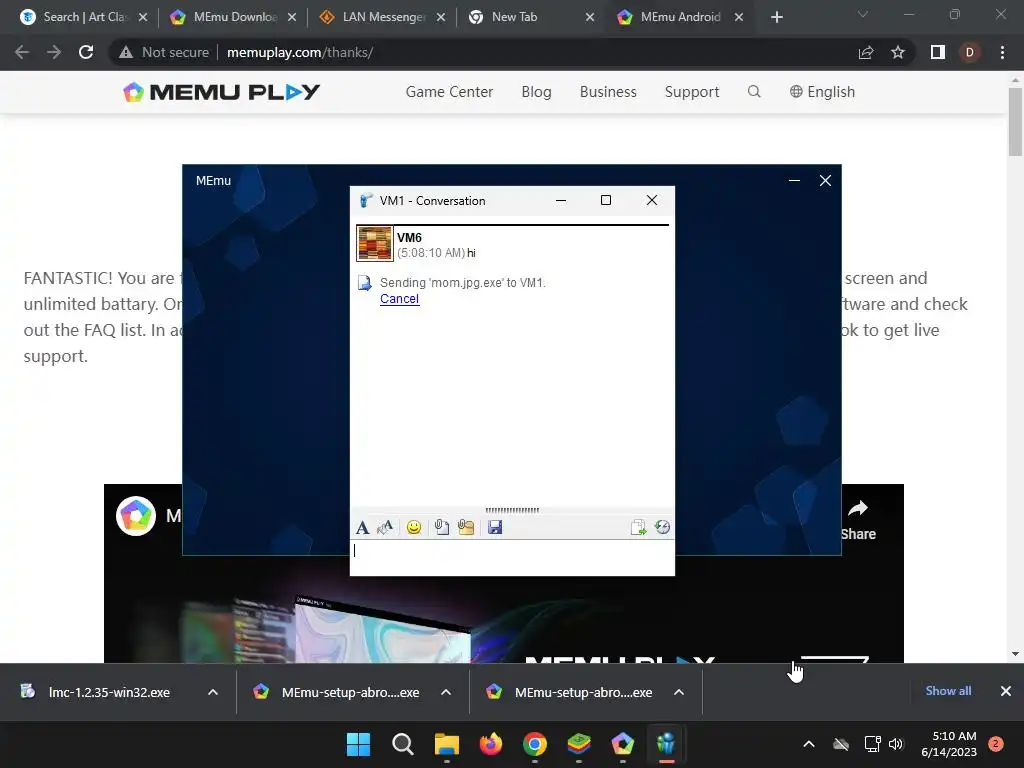Open the font chooser in LAN Messenger toolbar

tap(362, 527)
